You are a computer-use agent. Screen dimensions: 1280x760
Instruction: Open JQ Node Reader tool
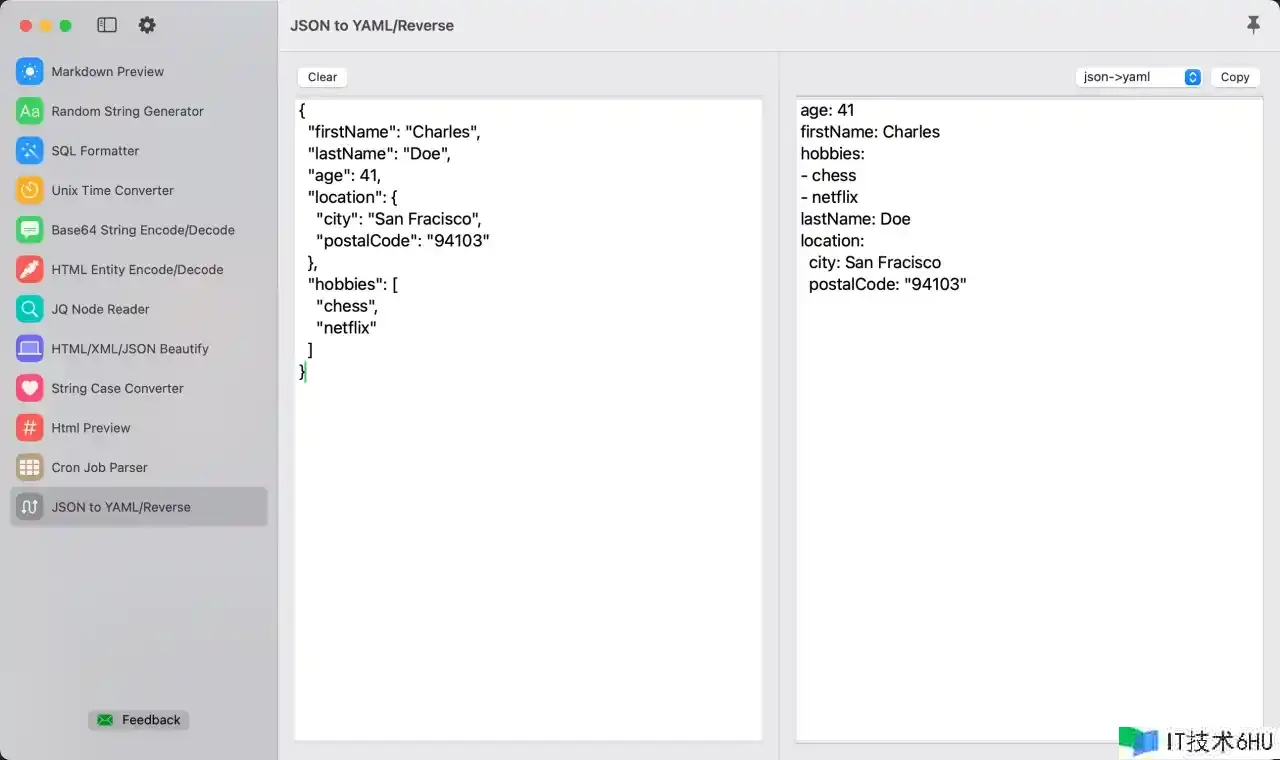click(139, 309)
